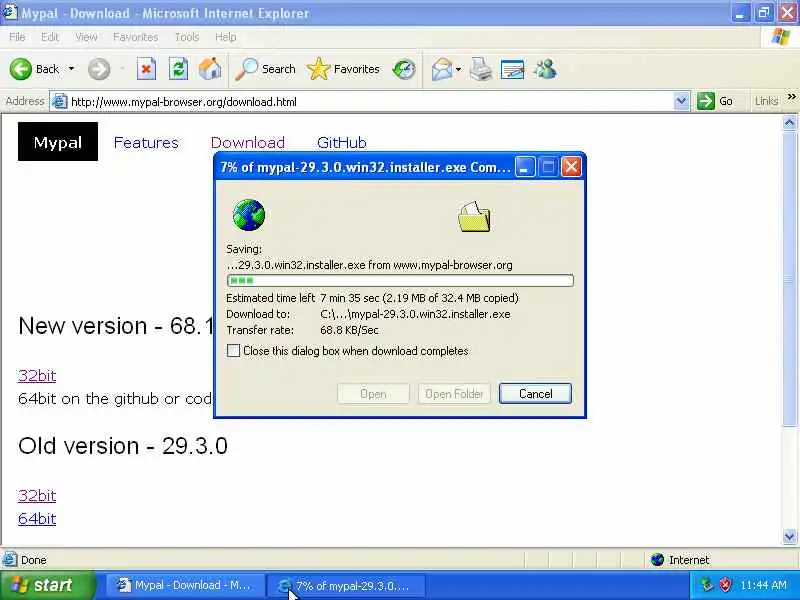This screenshot has width=800, height=600.
Task: Switch to 7% of mypal taskbar button
Action: (x=345, y=585)
